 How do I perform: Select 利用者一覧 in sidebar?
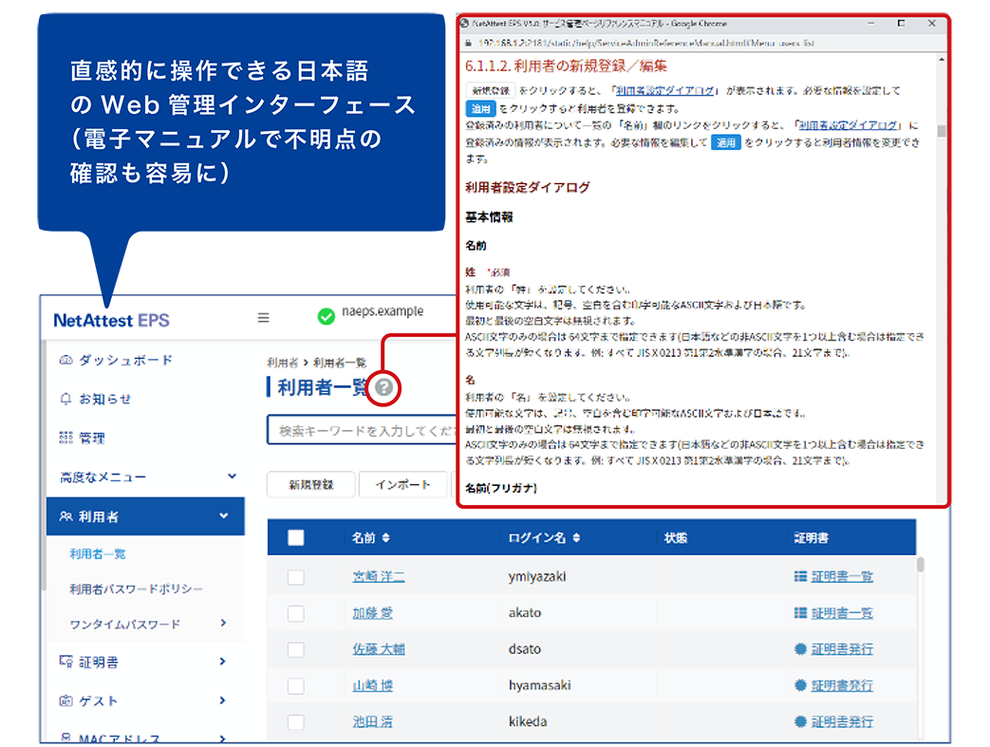coord(98,554)
